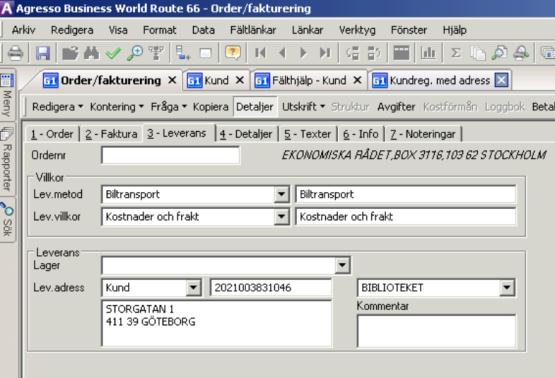Click the Sök sidebar icon
This screenshot has width=555, height=378.
click(x=7, y=209)
